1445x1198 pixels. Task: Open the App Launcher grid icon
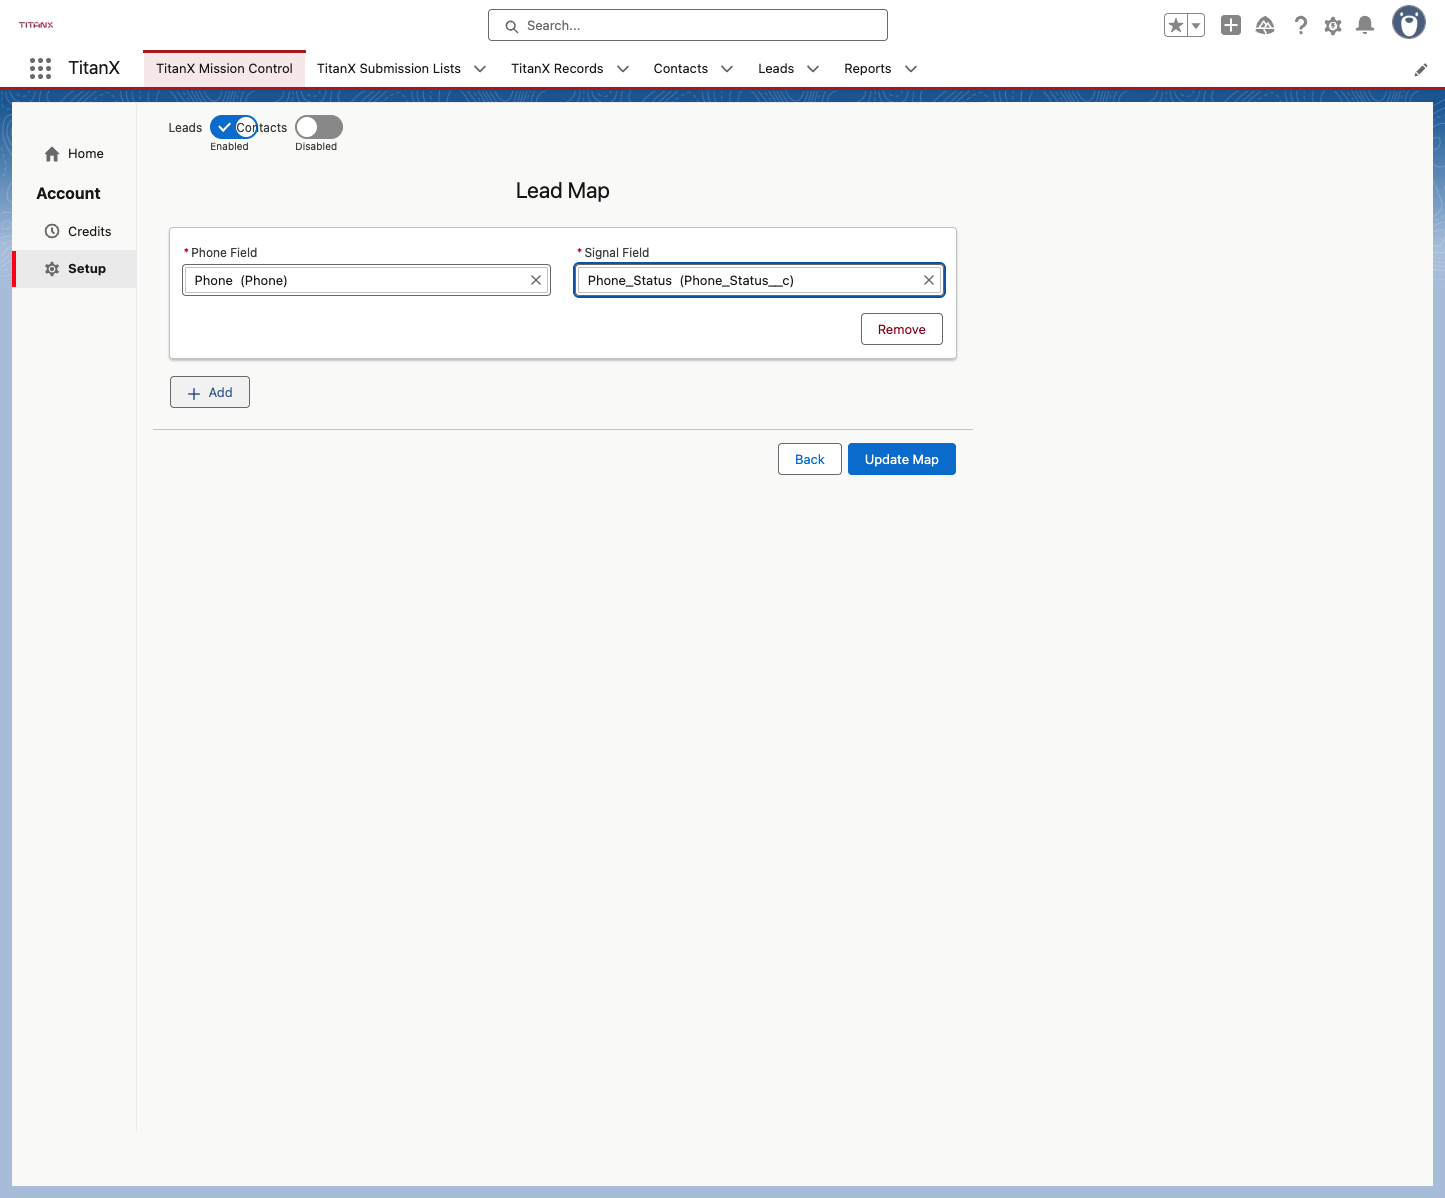click(40, 68)
